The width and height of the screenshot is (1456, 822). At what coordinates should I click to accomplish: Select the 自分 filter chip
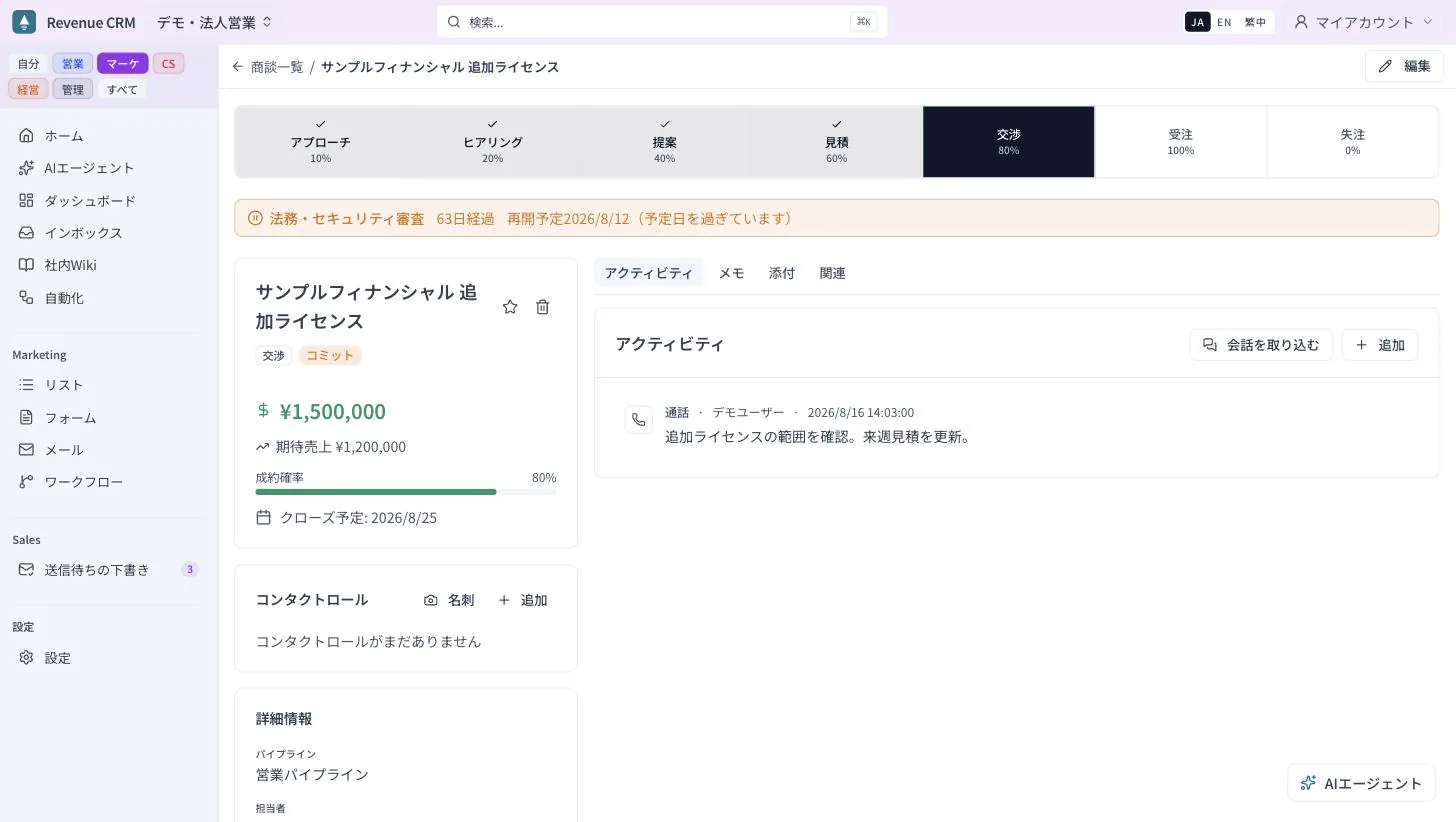pos(29,63)
